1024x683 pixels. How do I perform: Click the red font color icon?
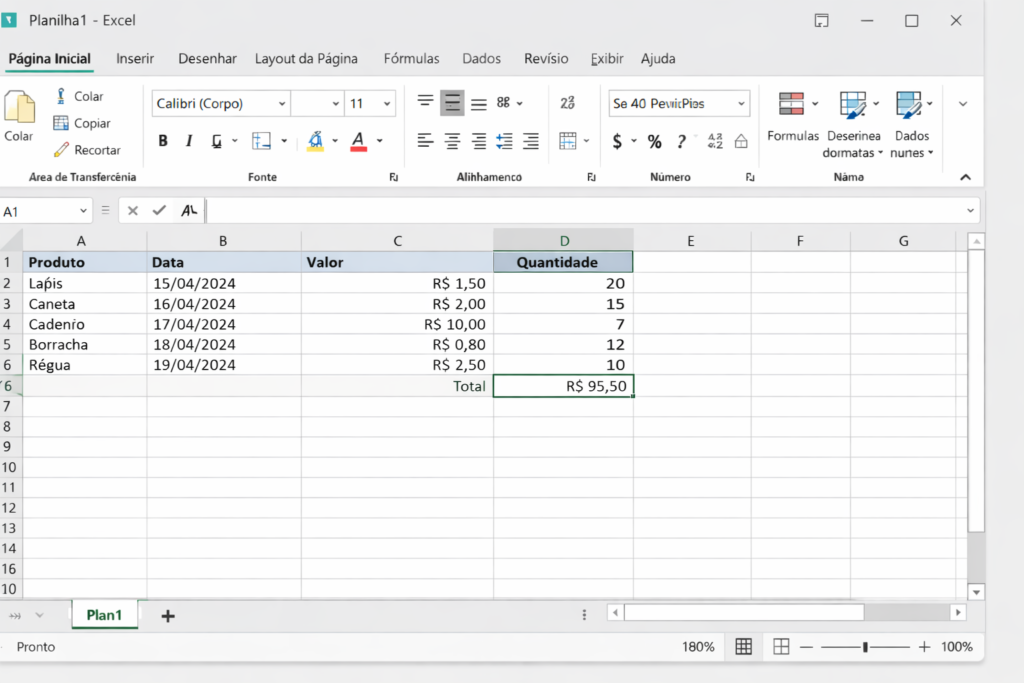point(359,141)
